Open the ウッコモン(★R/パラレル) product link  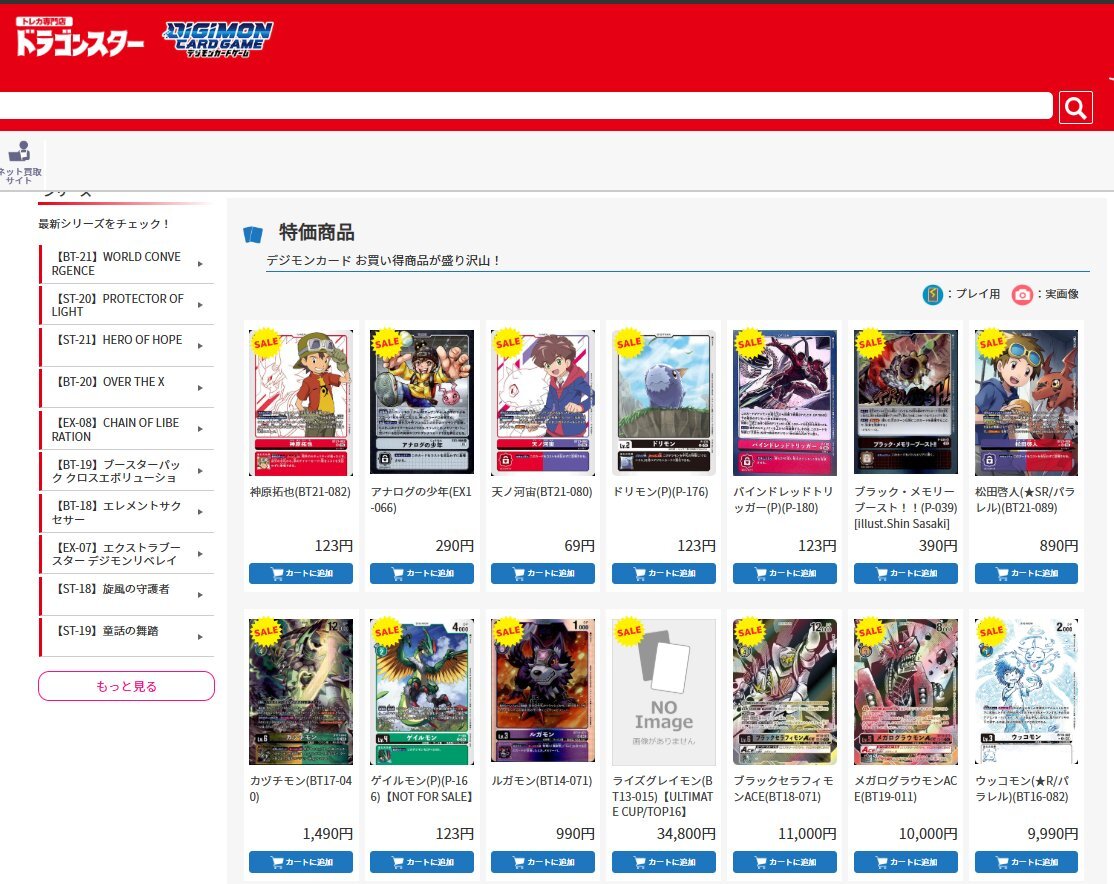pyautogui.click(x=1022, y=788)
